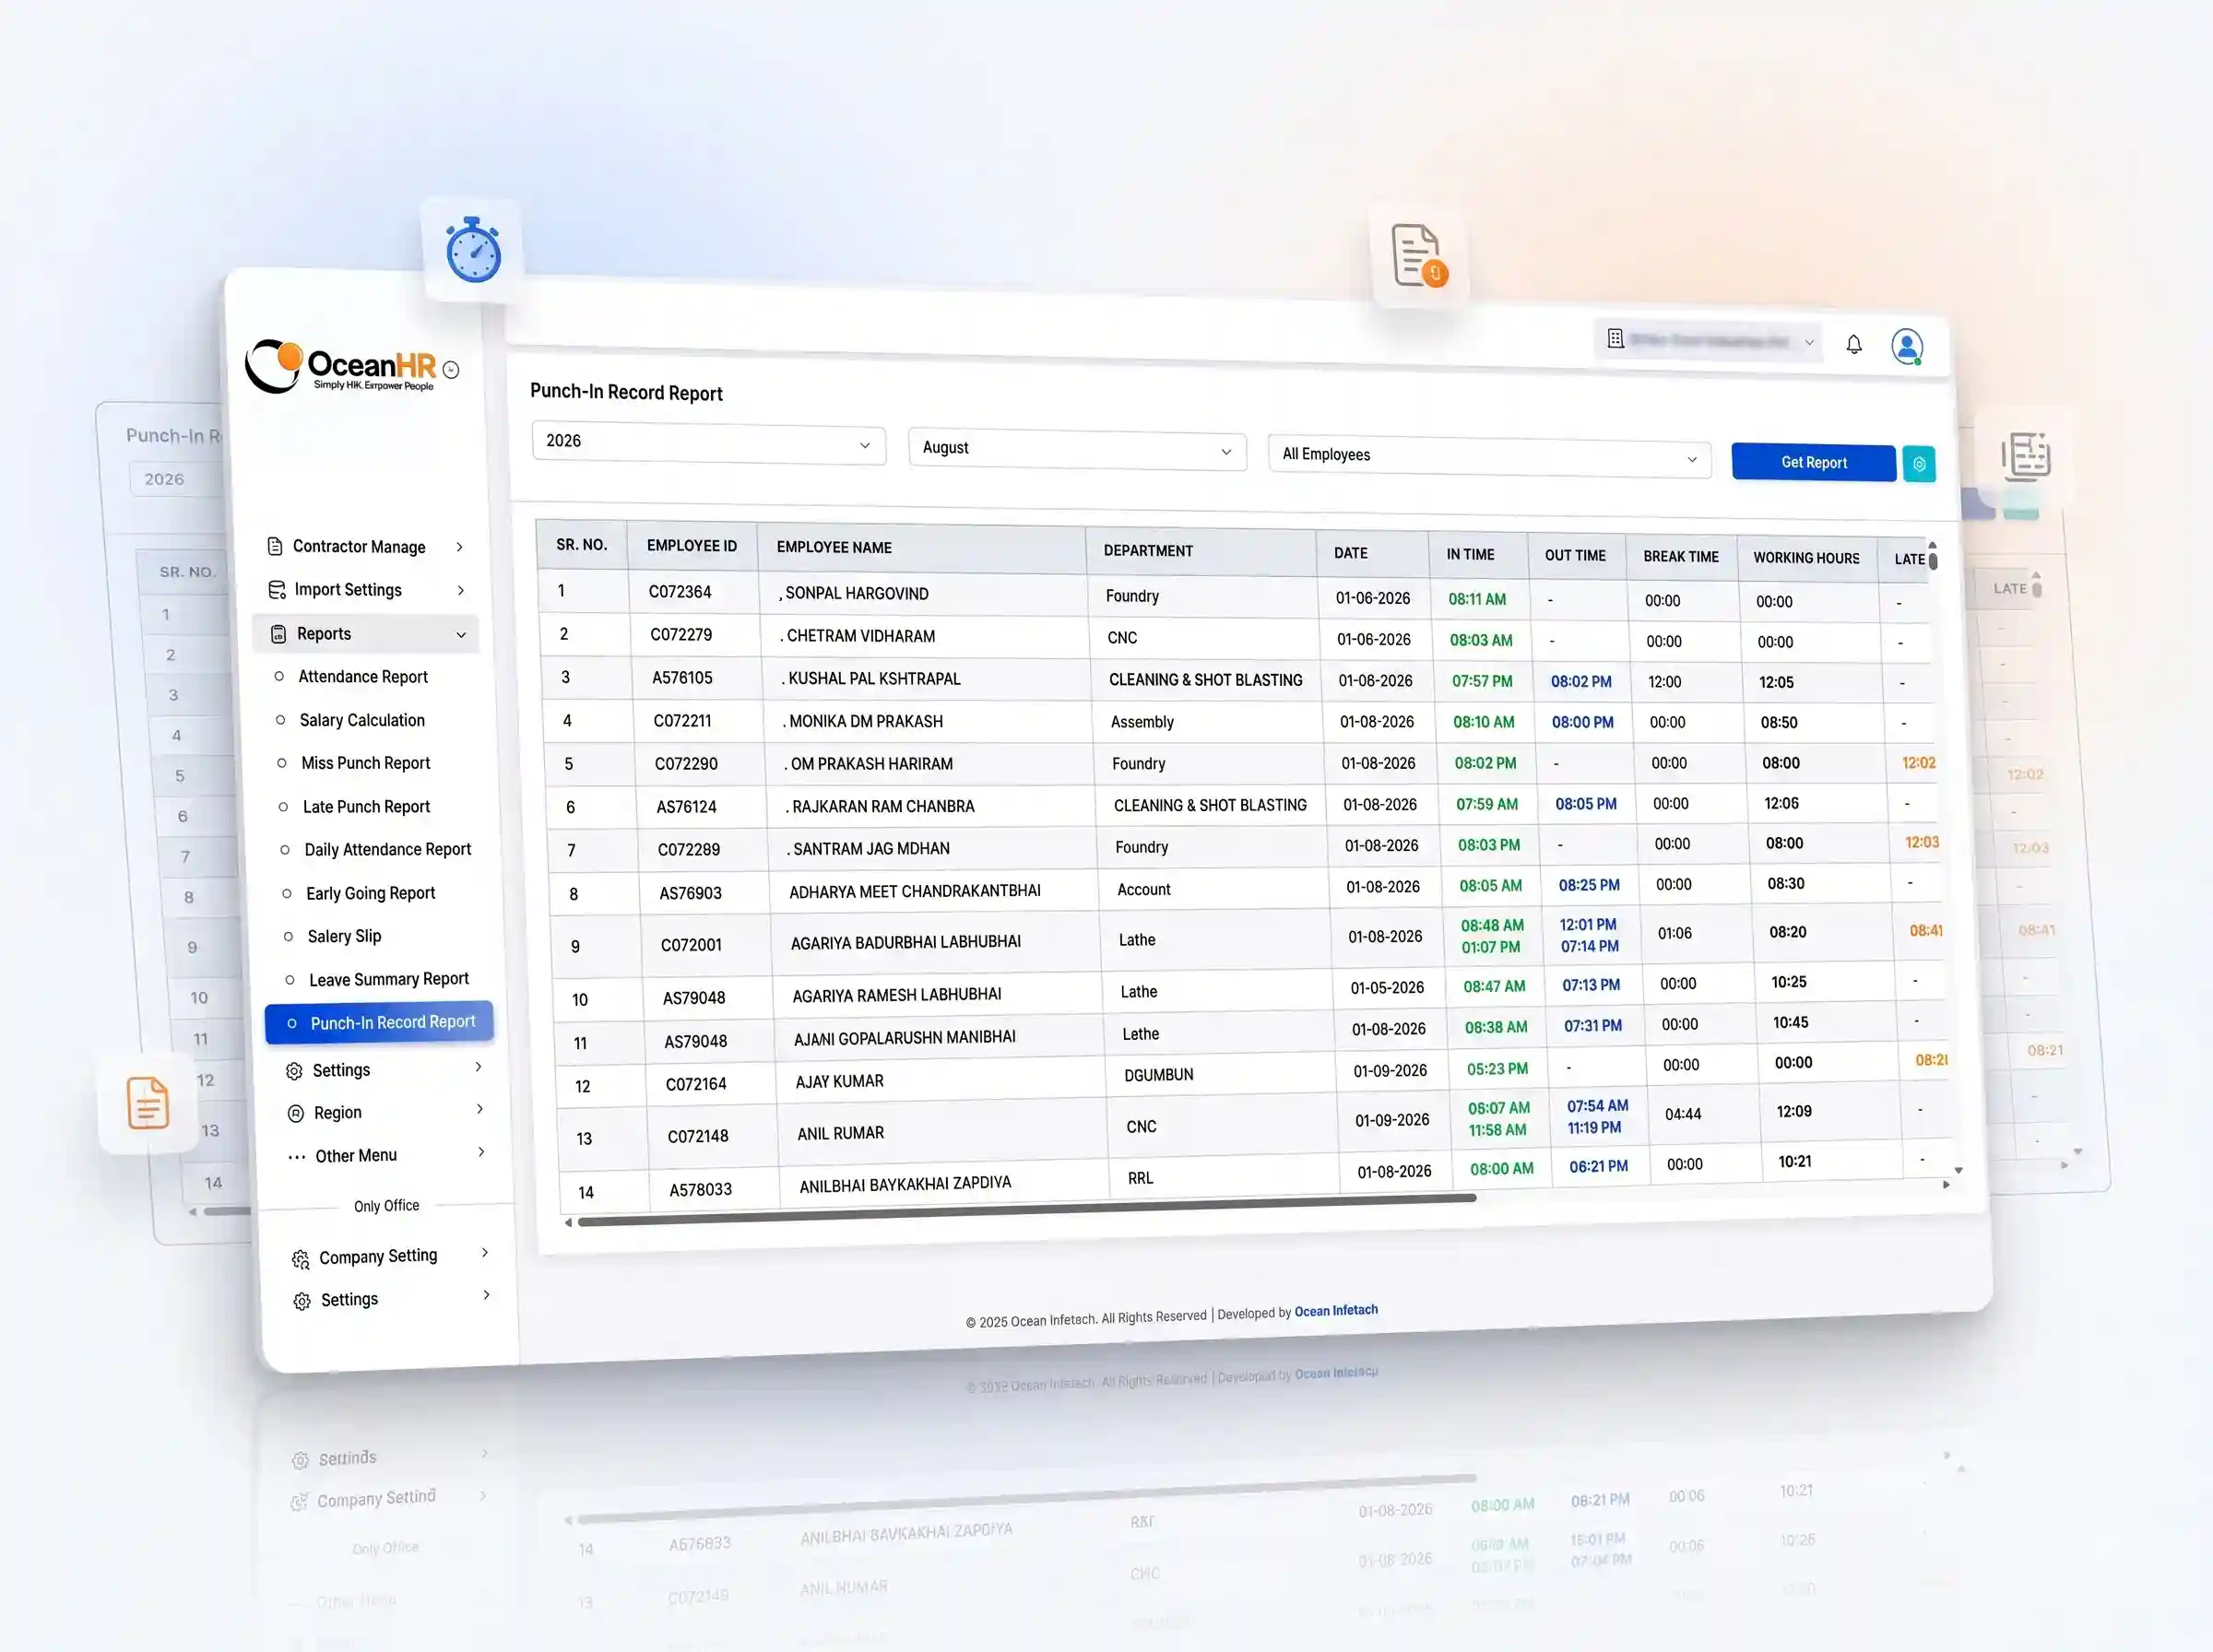Viewport: 2213px width, 1652px height.
Task: Open the user profile avatar
Action: (x=1907, y=347)
